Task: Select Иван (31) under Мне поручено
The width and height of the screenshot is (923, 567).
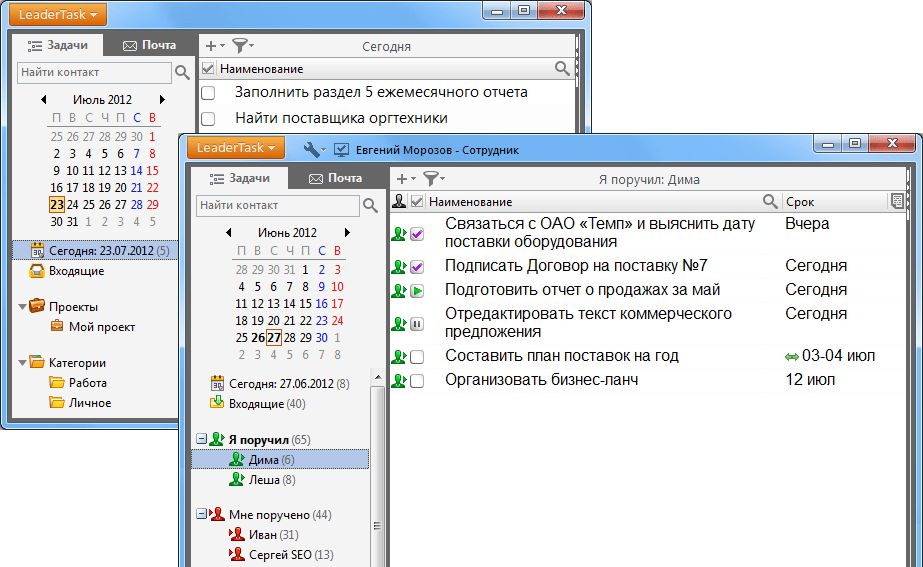Action: (264, 535)
